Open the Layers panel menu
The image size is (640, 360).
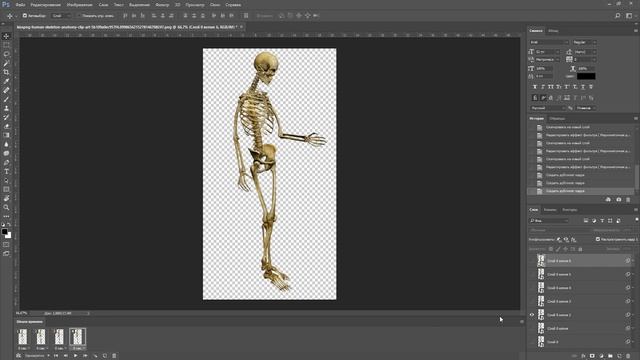coord(636,210)
